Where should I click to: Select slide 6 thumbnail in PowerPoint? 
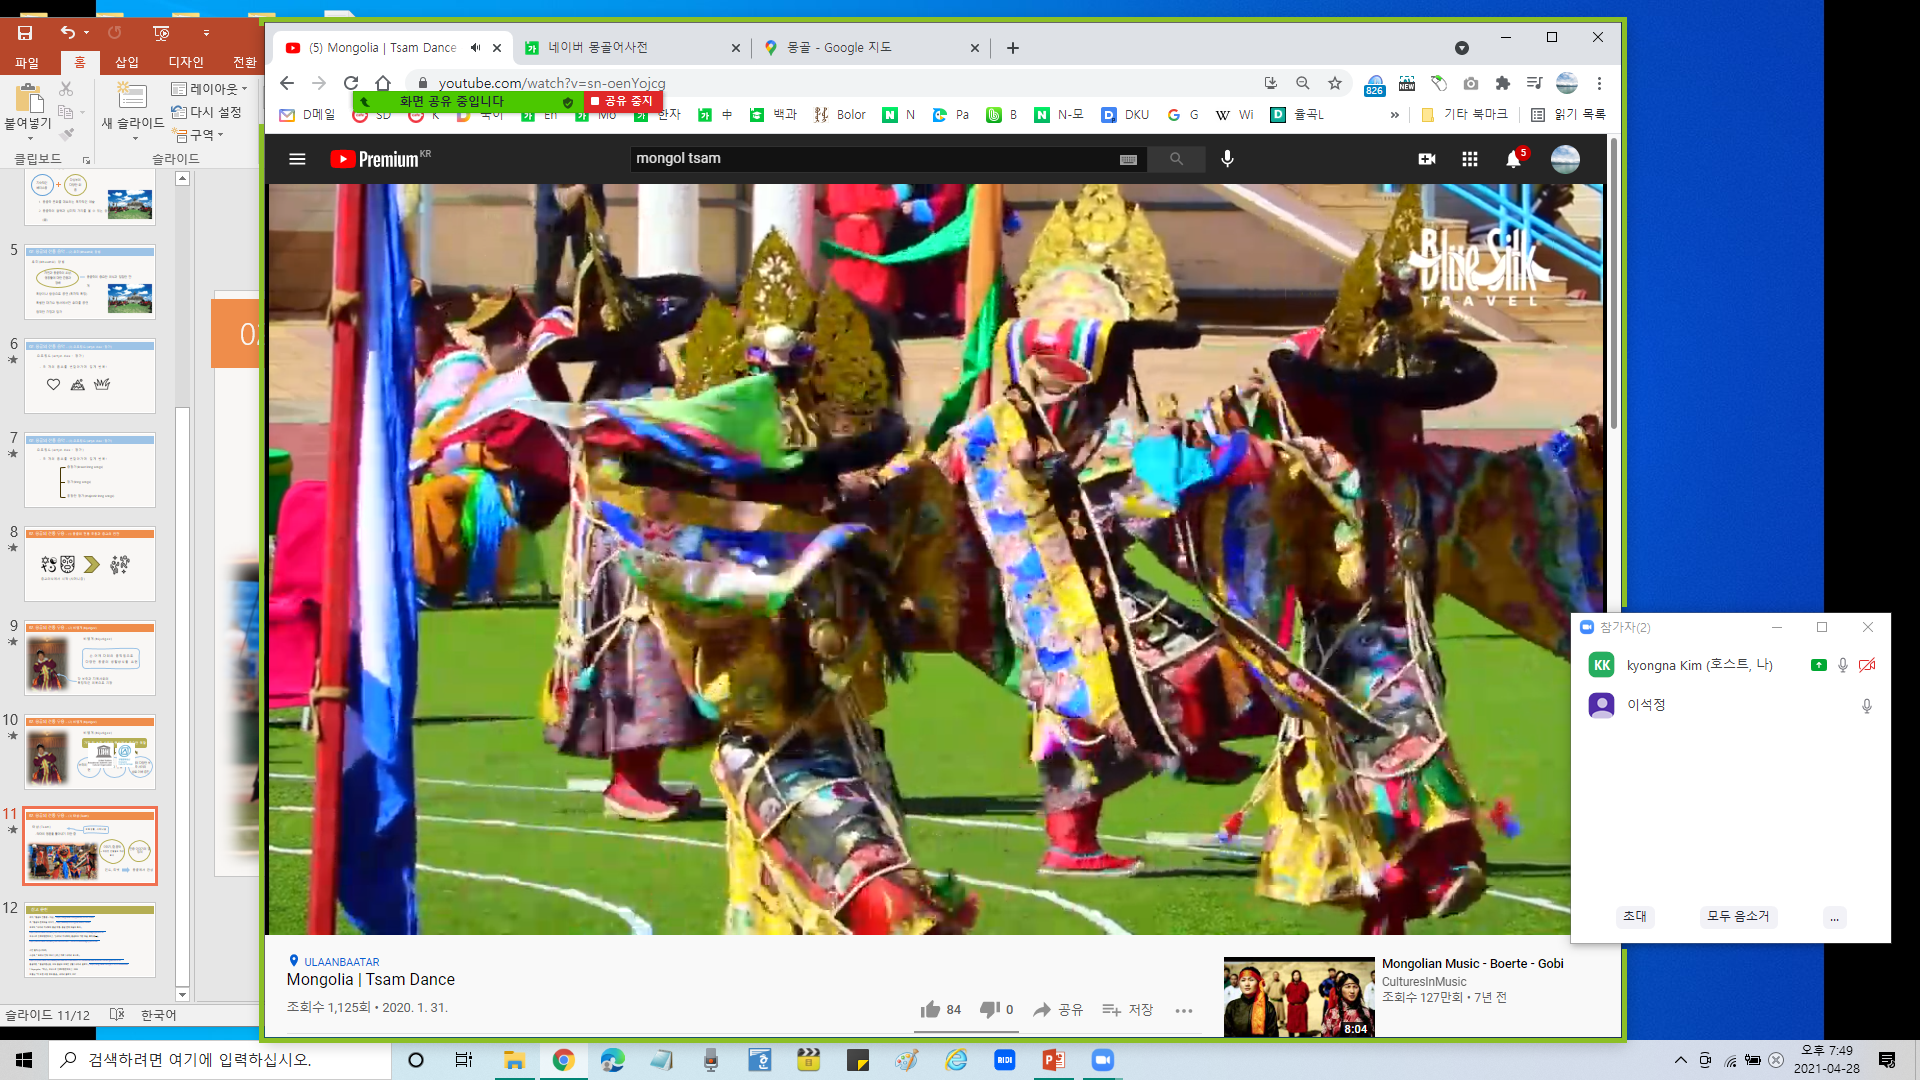tap(90, 376)
